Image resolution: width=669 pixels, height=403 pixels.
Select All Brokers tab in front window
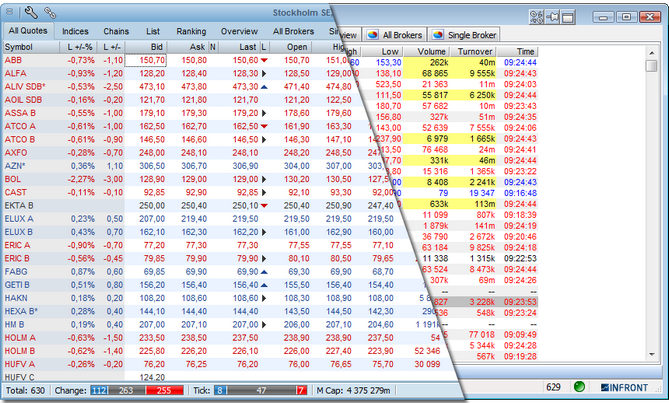pyautogui.click(x=293, y=31)
